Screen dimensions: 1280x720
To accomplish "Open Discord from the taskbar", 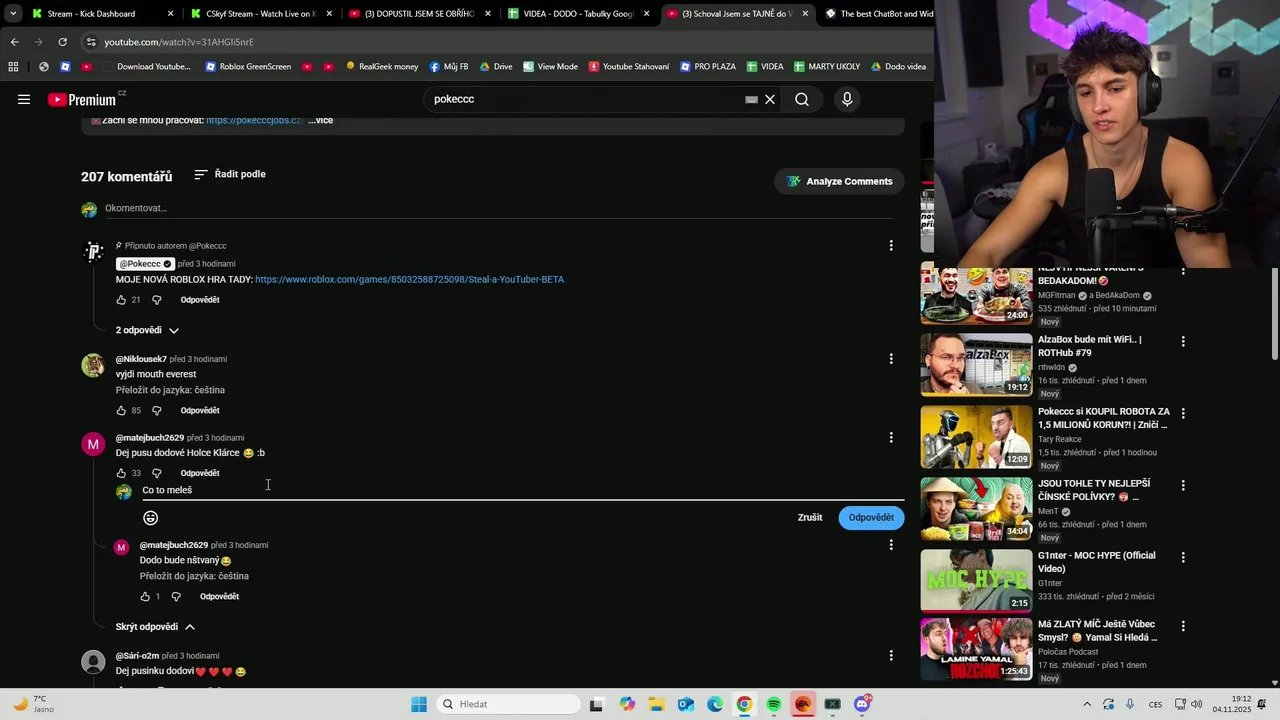I will pyautogui.click(x=862, y=704).
